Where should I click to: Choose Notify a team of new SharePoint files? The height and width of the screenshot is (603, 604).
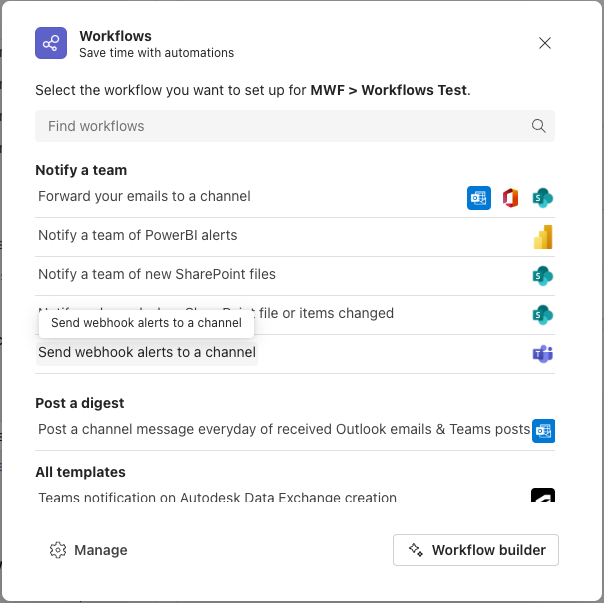[157, 275]
